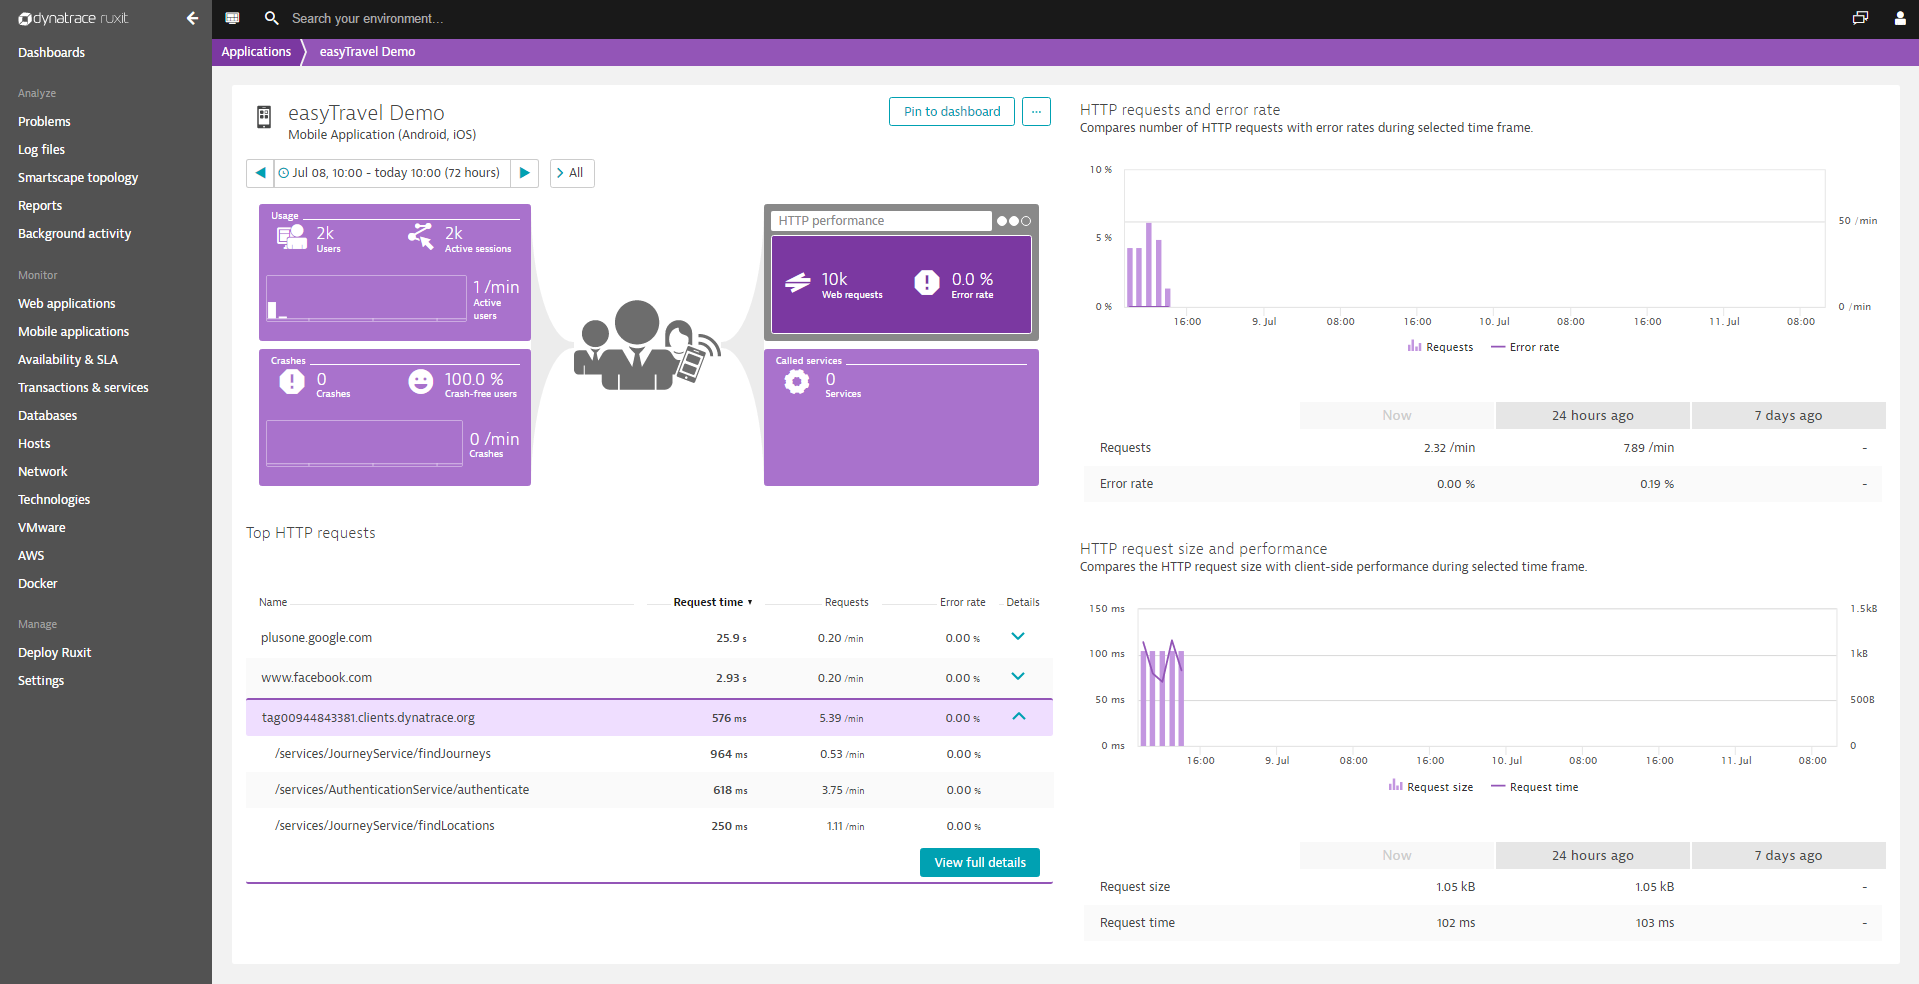
Task: Click /services/JourneyService/findLocations row
Action: click(x=649, y=826)
